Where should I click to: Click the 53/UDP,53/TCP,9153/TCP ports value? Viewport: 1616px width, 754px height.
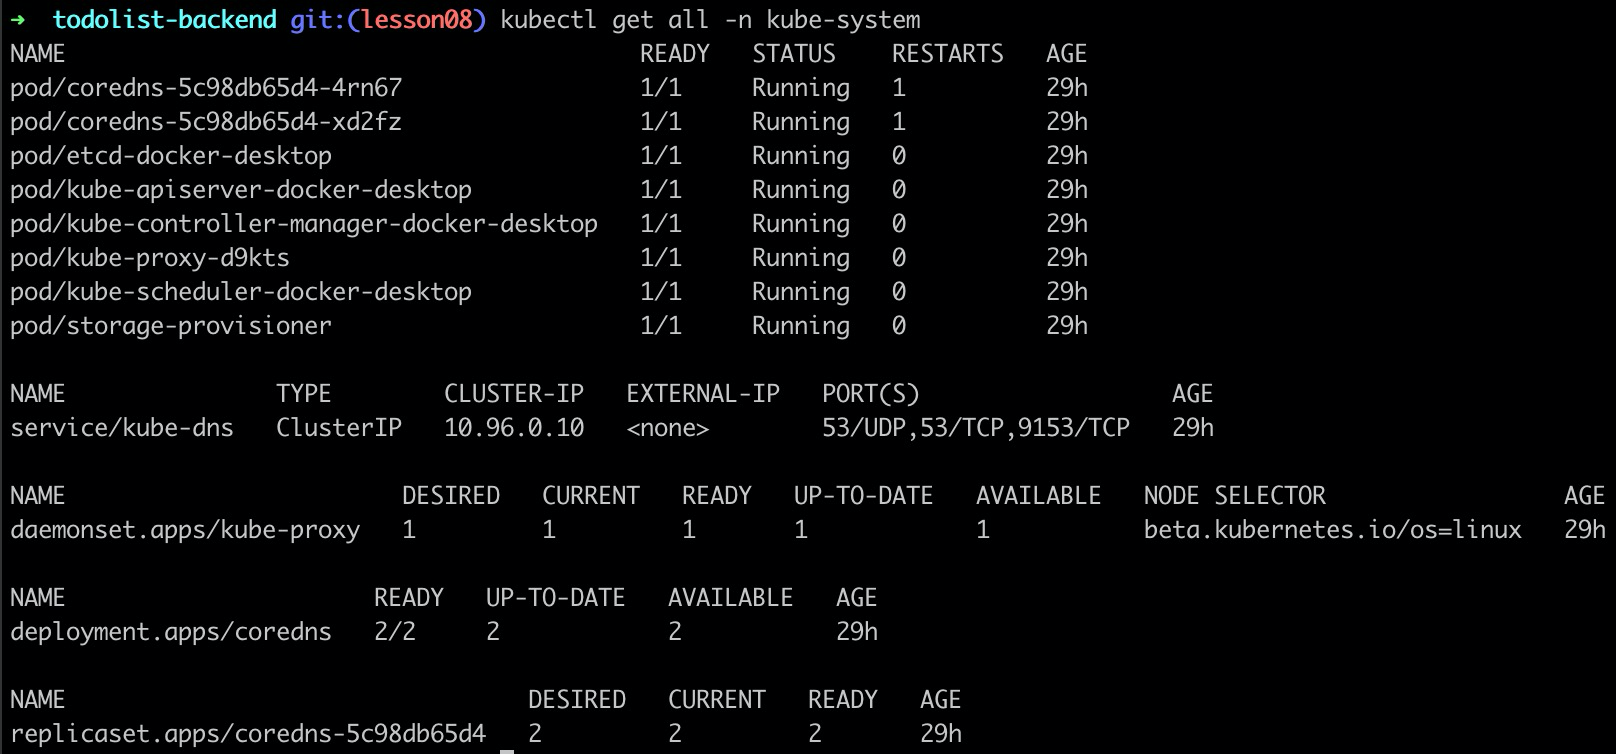coord(975,428)
